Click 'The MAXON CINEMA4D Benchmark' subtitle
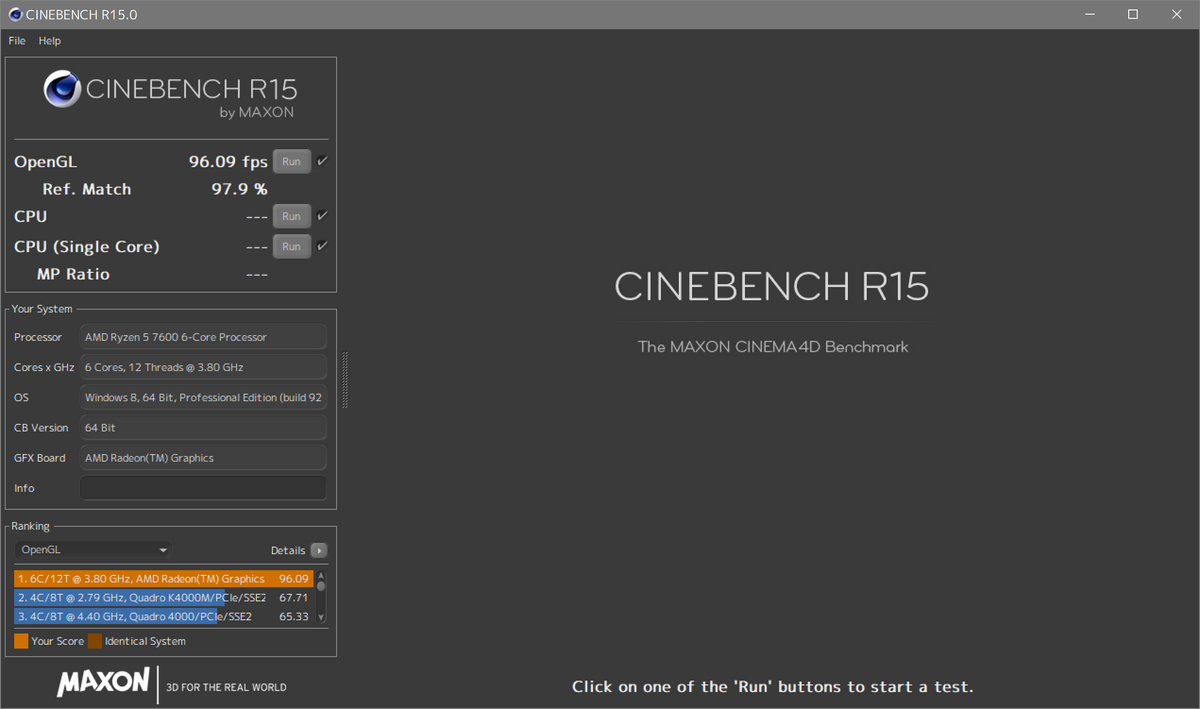Screen dimensions: 1200x709 pyautogui.click(x=773, y=347)
